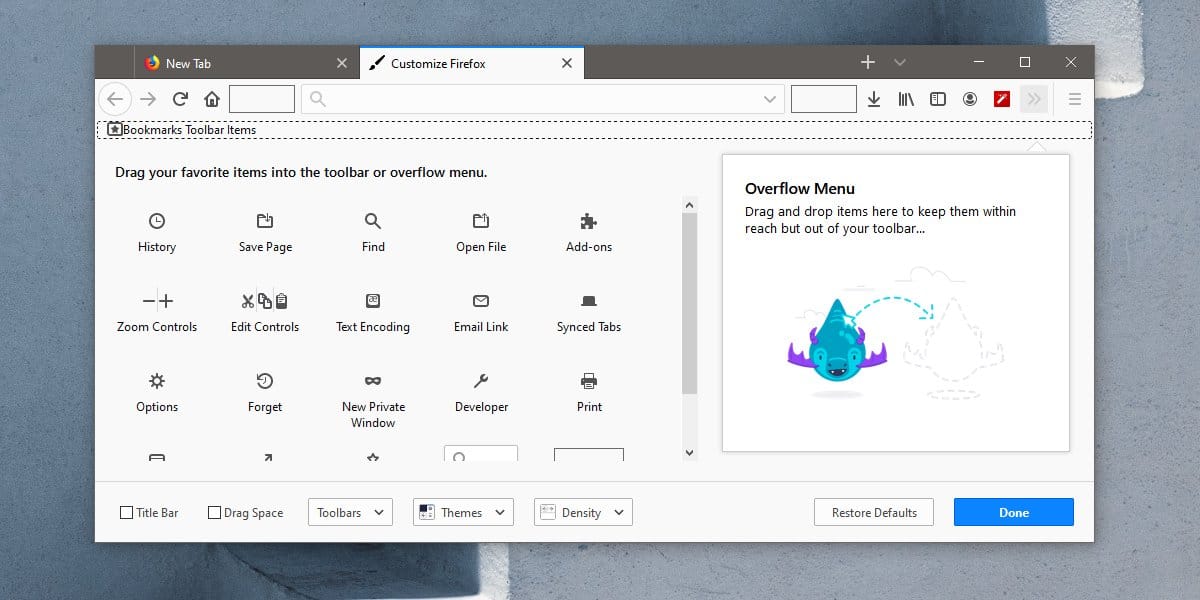Toggle the Drag Space checkbox

point(214,513)
